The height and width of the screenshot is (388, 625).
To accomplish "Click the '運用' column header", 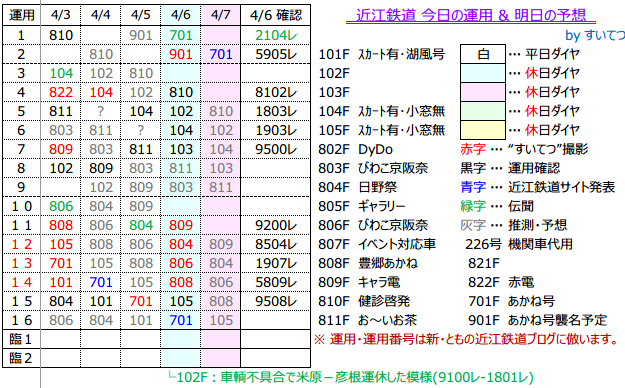I will [22, 15].
